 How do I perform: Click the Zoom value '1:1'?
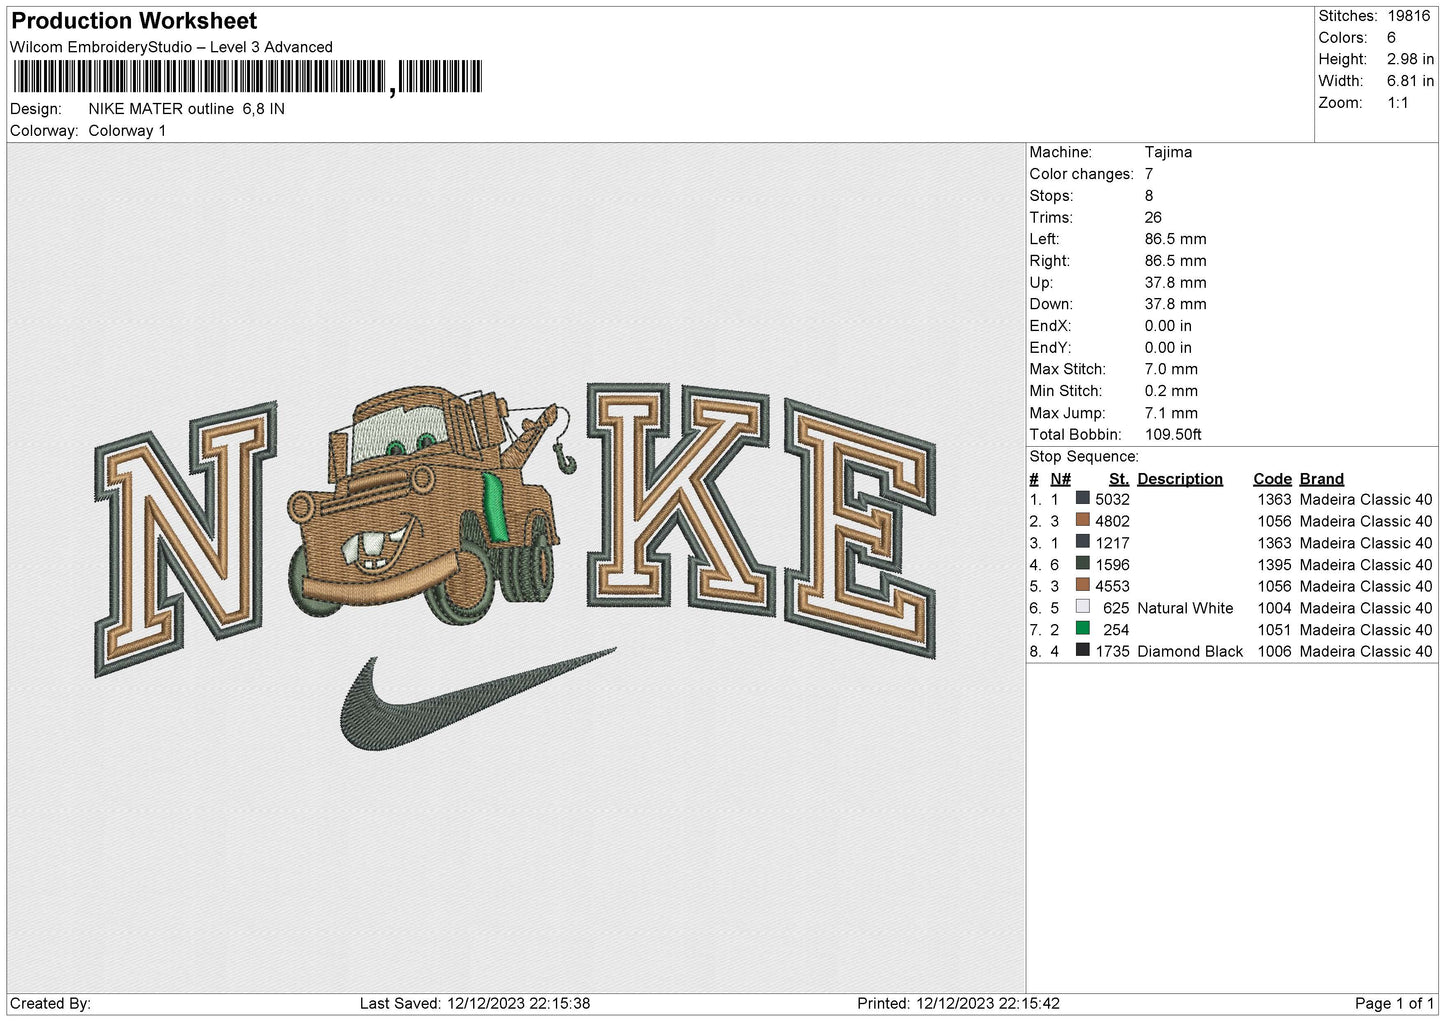pyautogui.click(x=1397, y=103)
